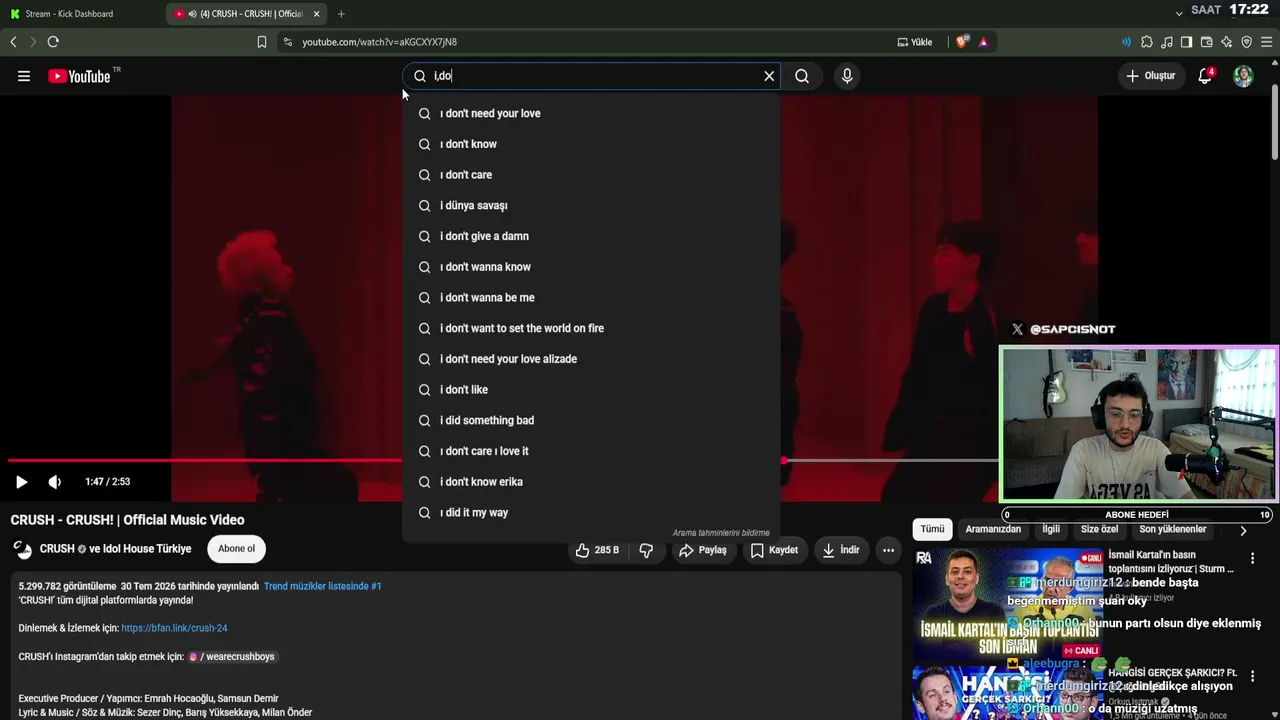This screenshot has width=1280, height=720.
Task: Choose suggestion "ı don't wanna know"
Action: [x=591, y=267]
